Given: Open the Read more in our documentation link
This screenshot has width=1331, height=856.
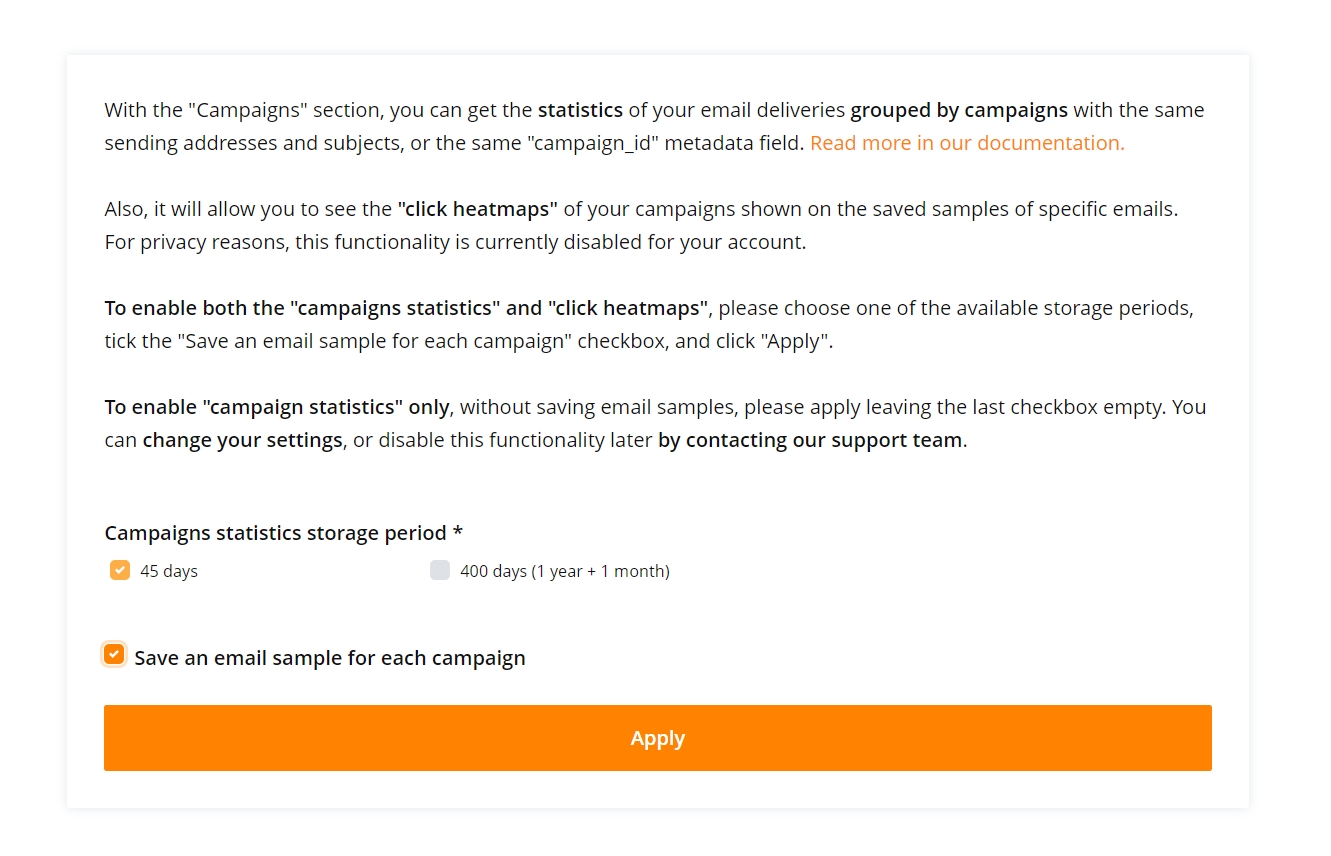Looking at the screenshot, I should (x=967, y=143).
